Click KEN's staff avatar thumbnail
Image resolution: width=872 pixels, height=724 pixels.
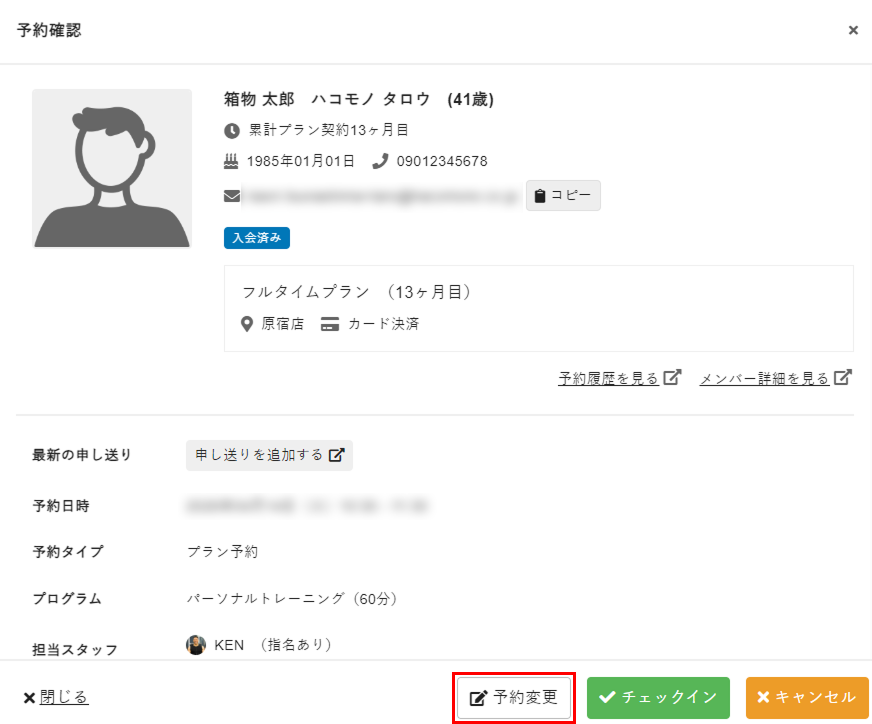click(x=197, y=644)
